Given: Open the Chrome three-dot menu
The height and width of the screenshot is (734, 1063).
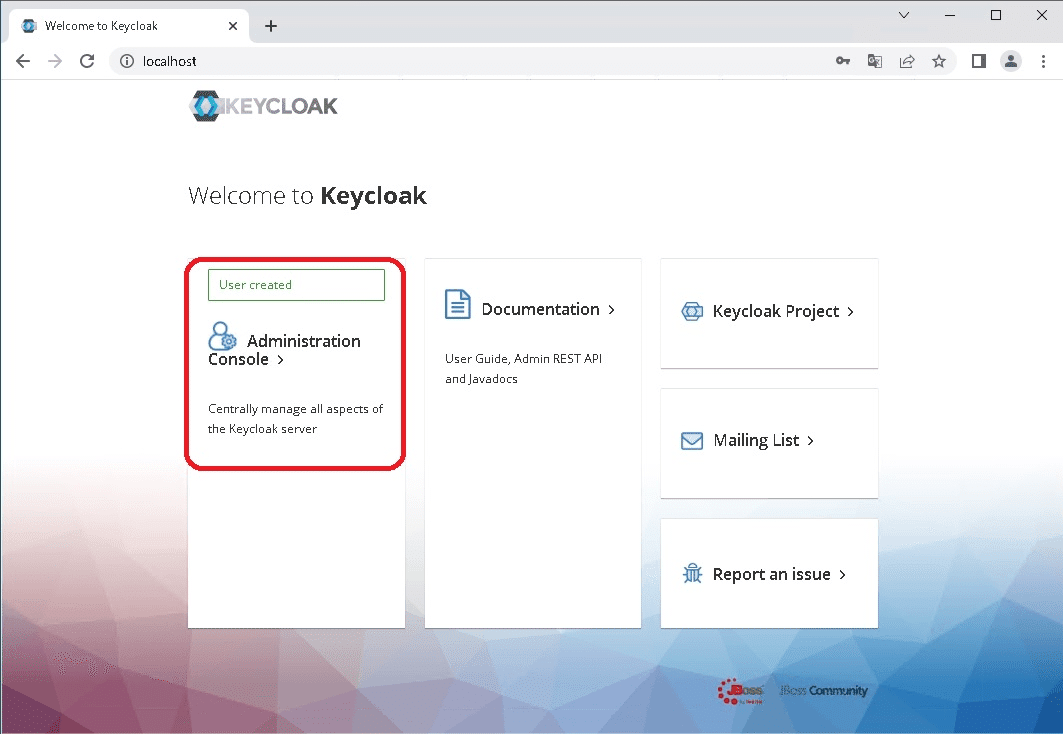Looking at the screenshot, I should click(x=1043, y=61).
